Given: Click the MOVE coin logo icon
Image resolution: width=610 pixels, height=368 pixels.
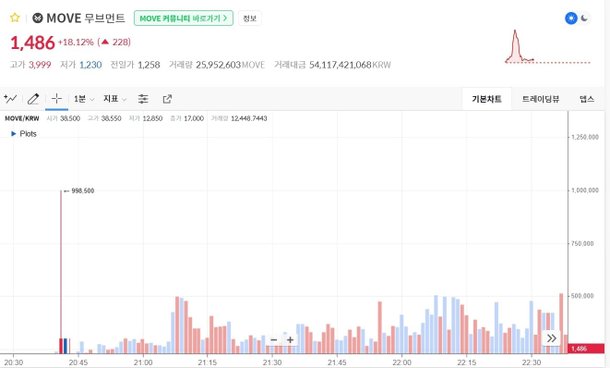Looking at the screenshot, I should coord(37,18).
